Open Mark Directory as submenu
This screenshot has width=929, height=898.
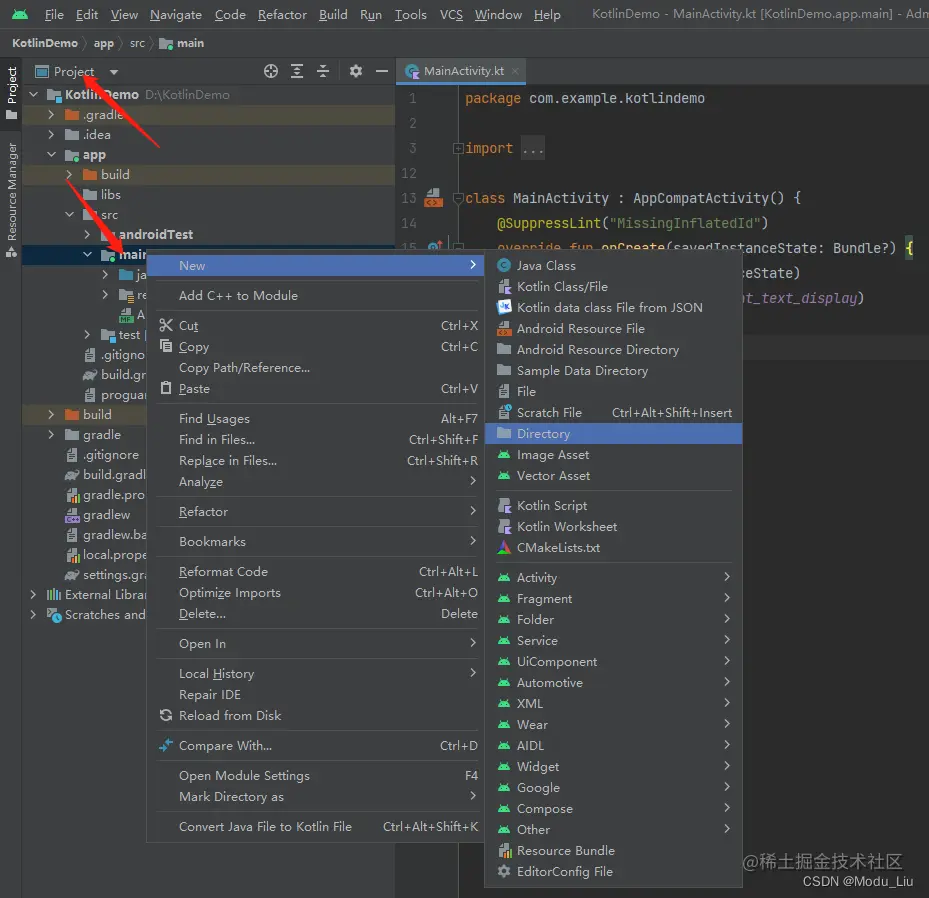(316, 797)
